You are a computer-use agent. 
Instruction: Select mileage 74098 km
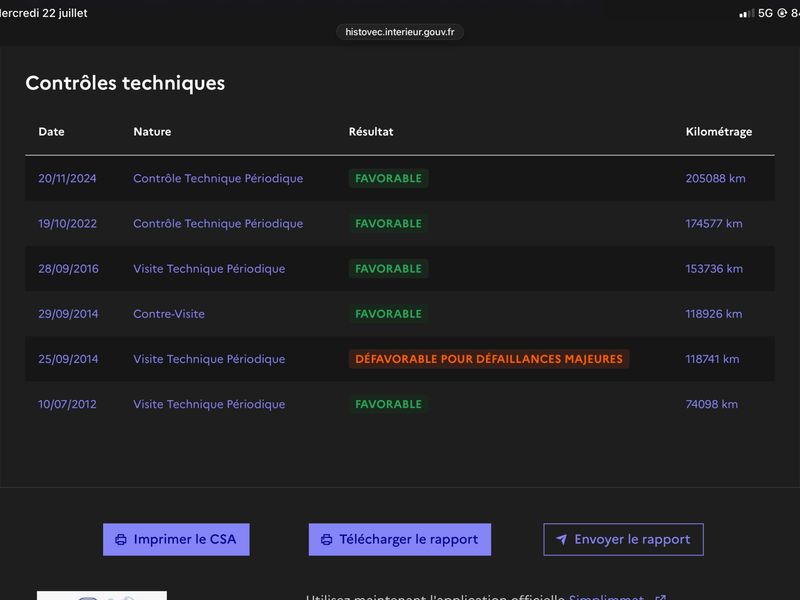pyautogui.click(x=712, y=404)
